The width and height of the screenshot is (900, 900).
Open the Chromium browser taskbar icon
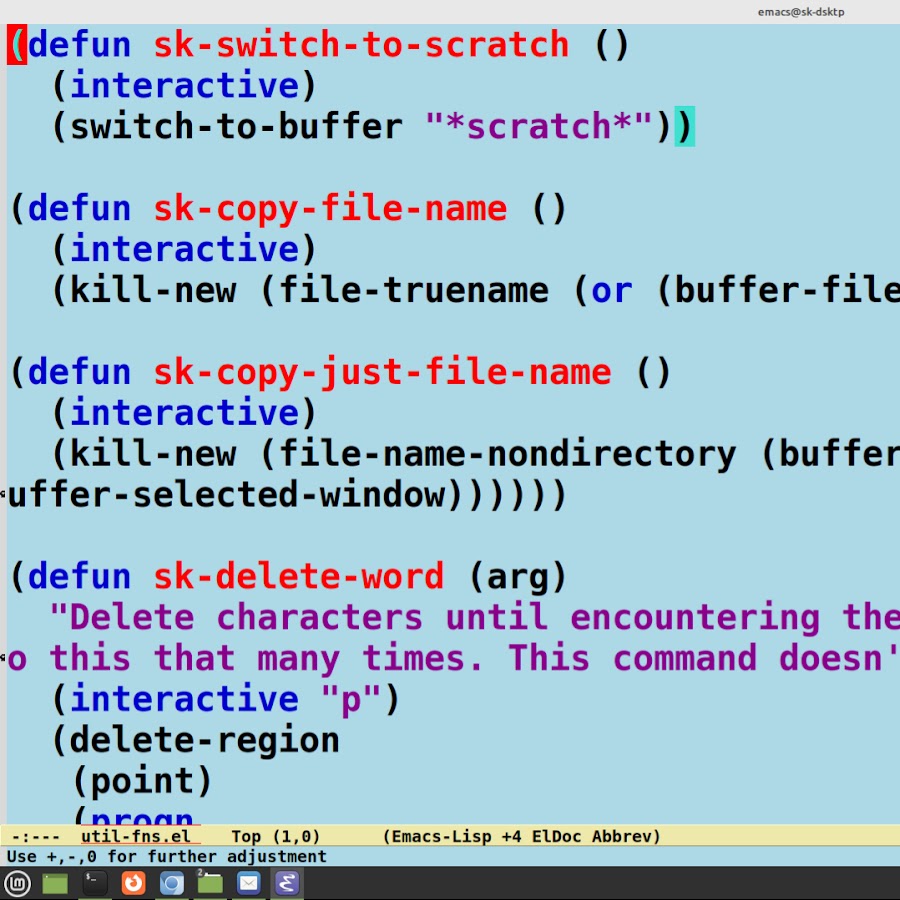click(172, 883)
